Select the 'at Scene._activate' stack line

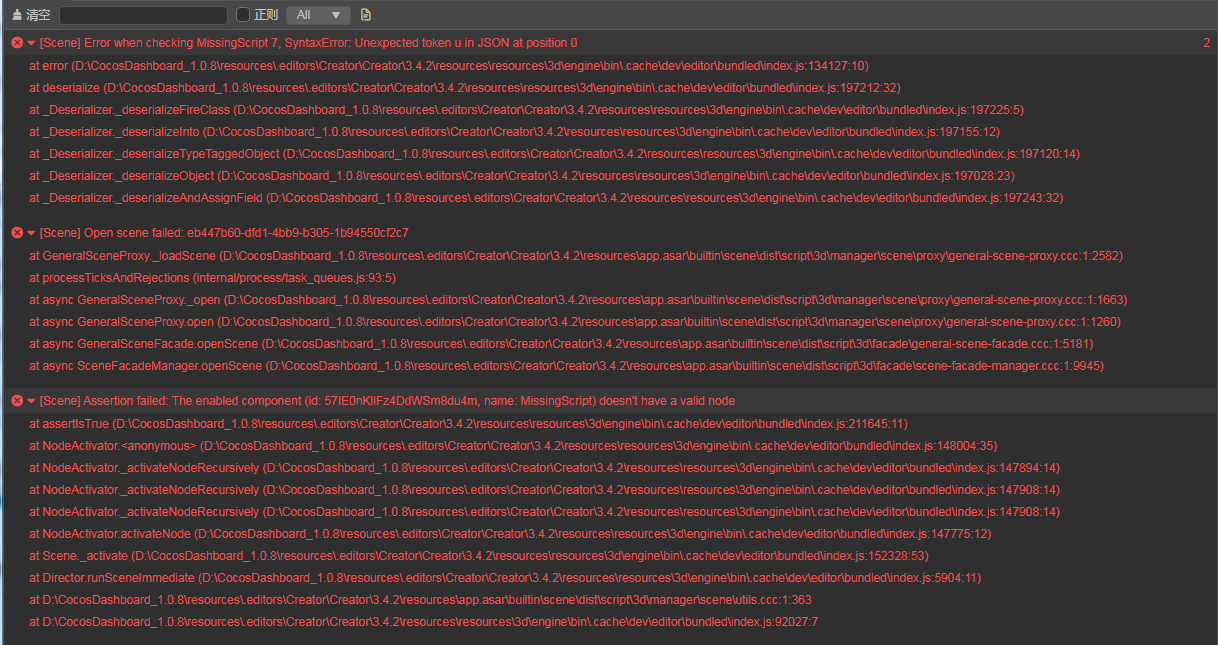coord(479,556)
